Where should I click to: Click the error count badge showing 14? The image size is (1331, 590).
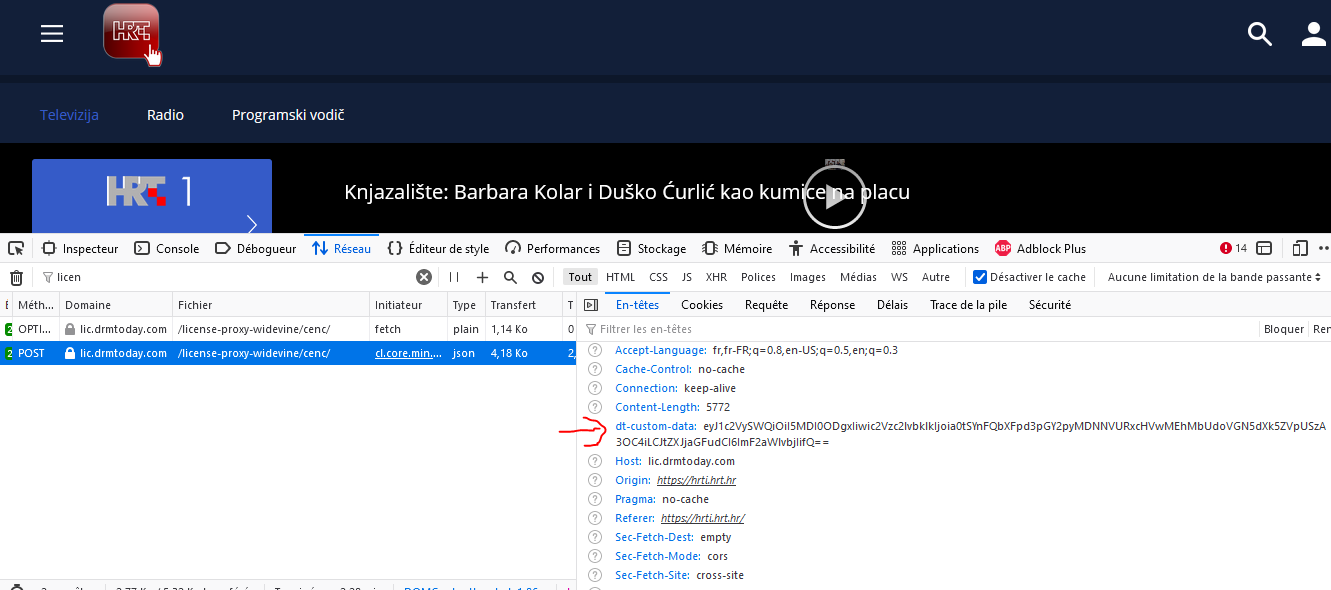click(x=1234, y=249)
